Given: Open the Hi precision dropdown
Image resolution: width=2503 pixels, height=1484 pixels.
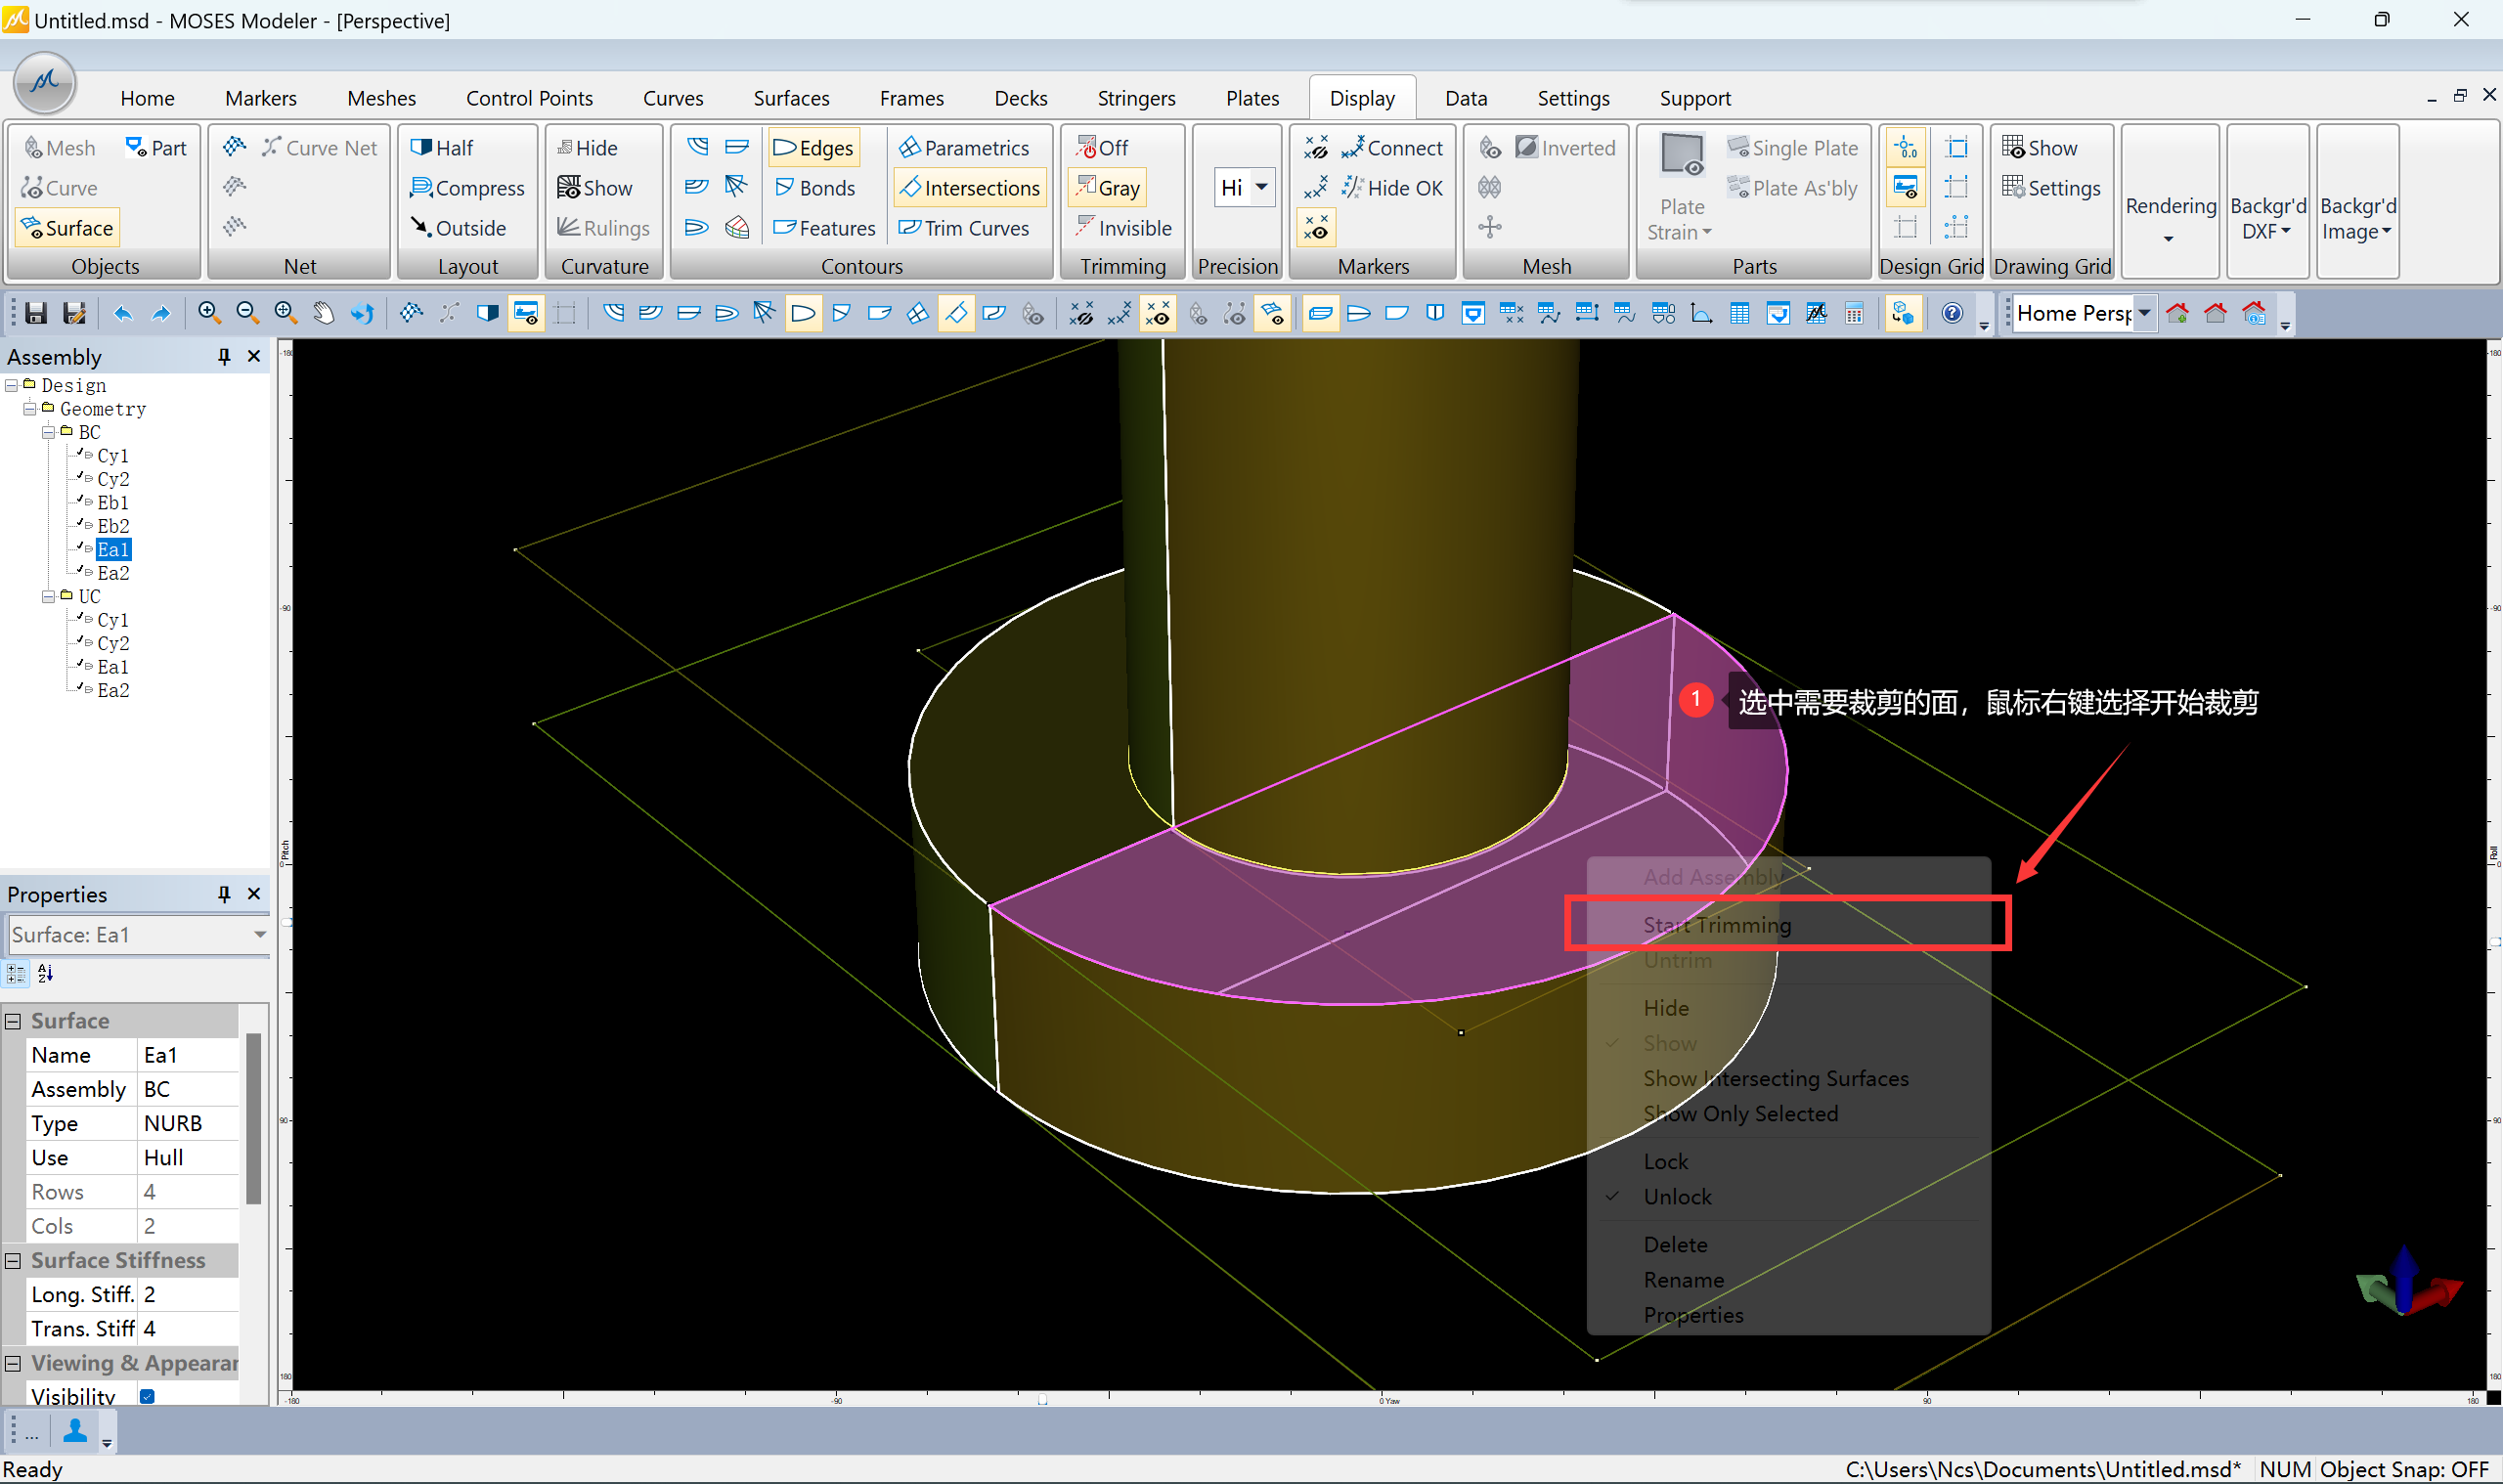Looking at the screenshot, I should click(1261, 187).
